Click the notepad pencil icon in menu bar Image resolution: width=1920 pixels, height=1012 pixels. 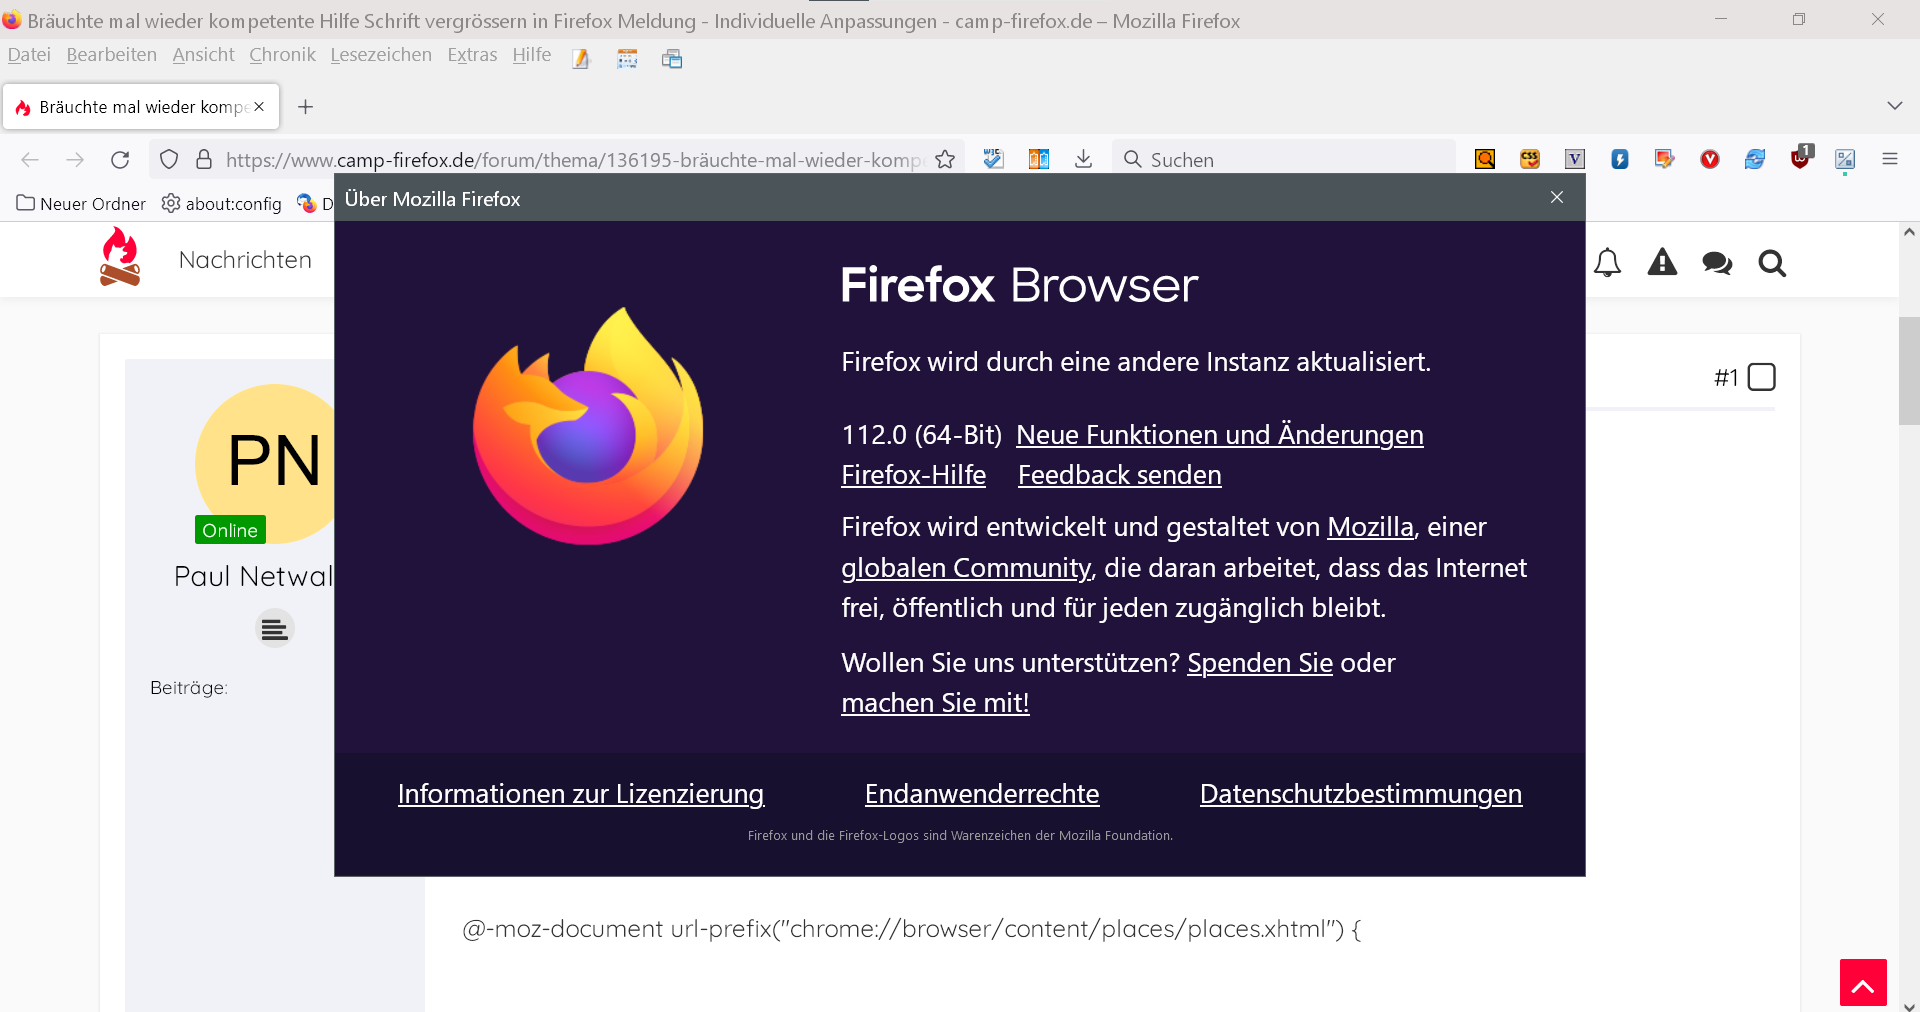click(x=581, y=59)
